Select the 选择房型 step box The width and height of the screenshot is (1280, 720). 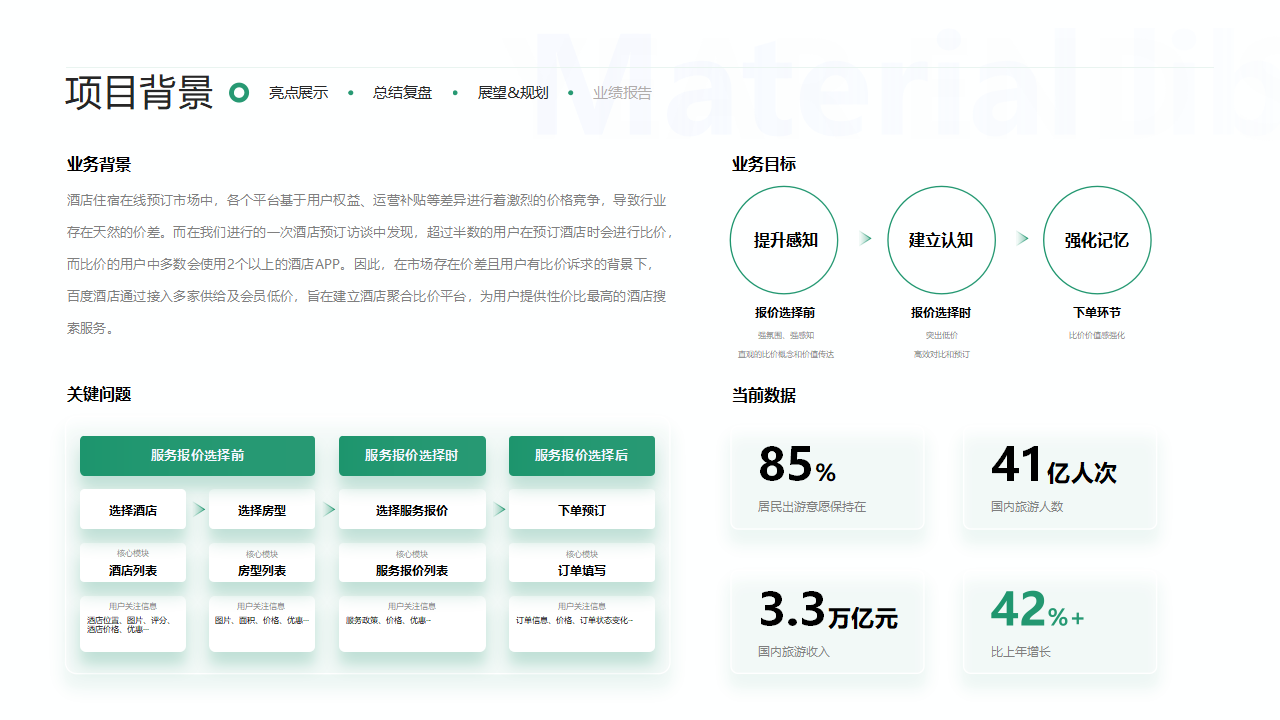point(262,510)
